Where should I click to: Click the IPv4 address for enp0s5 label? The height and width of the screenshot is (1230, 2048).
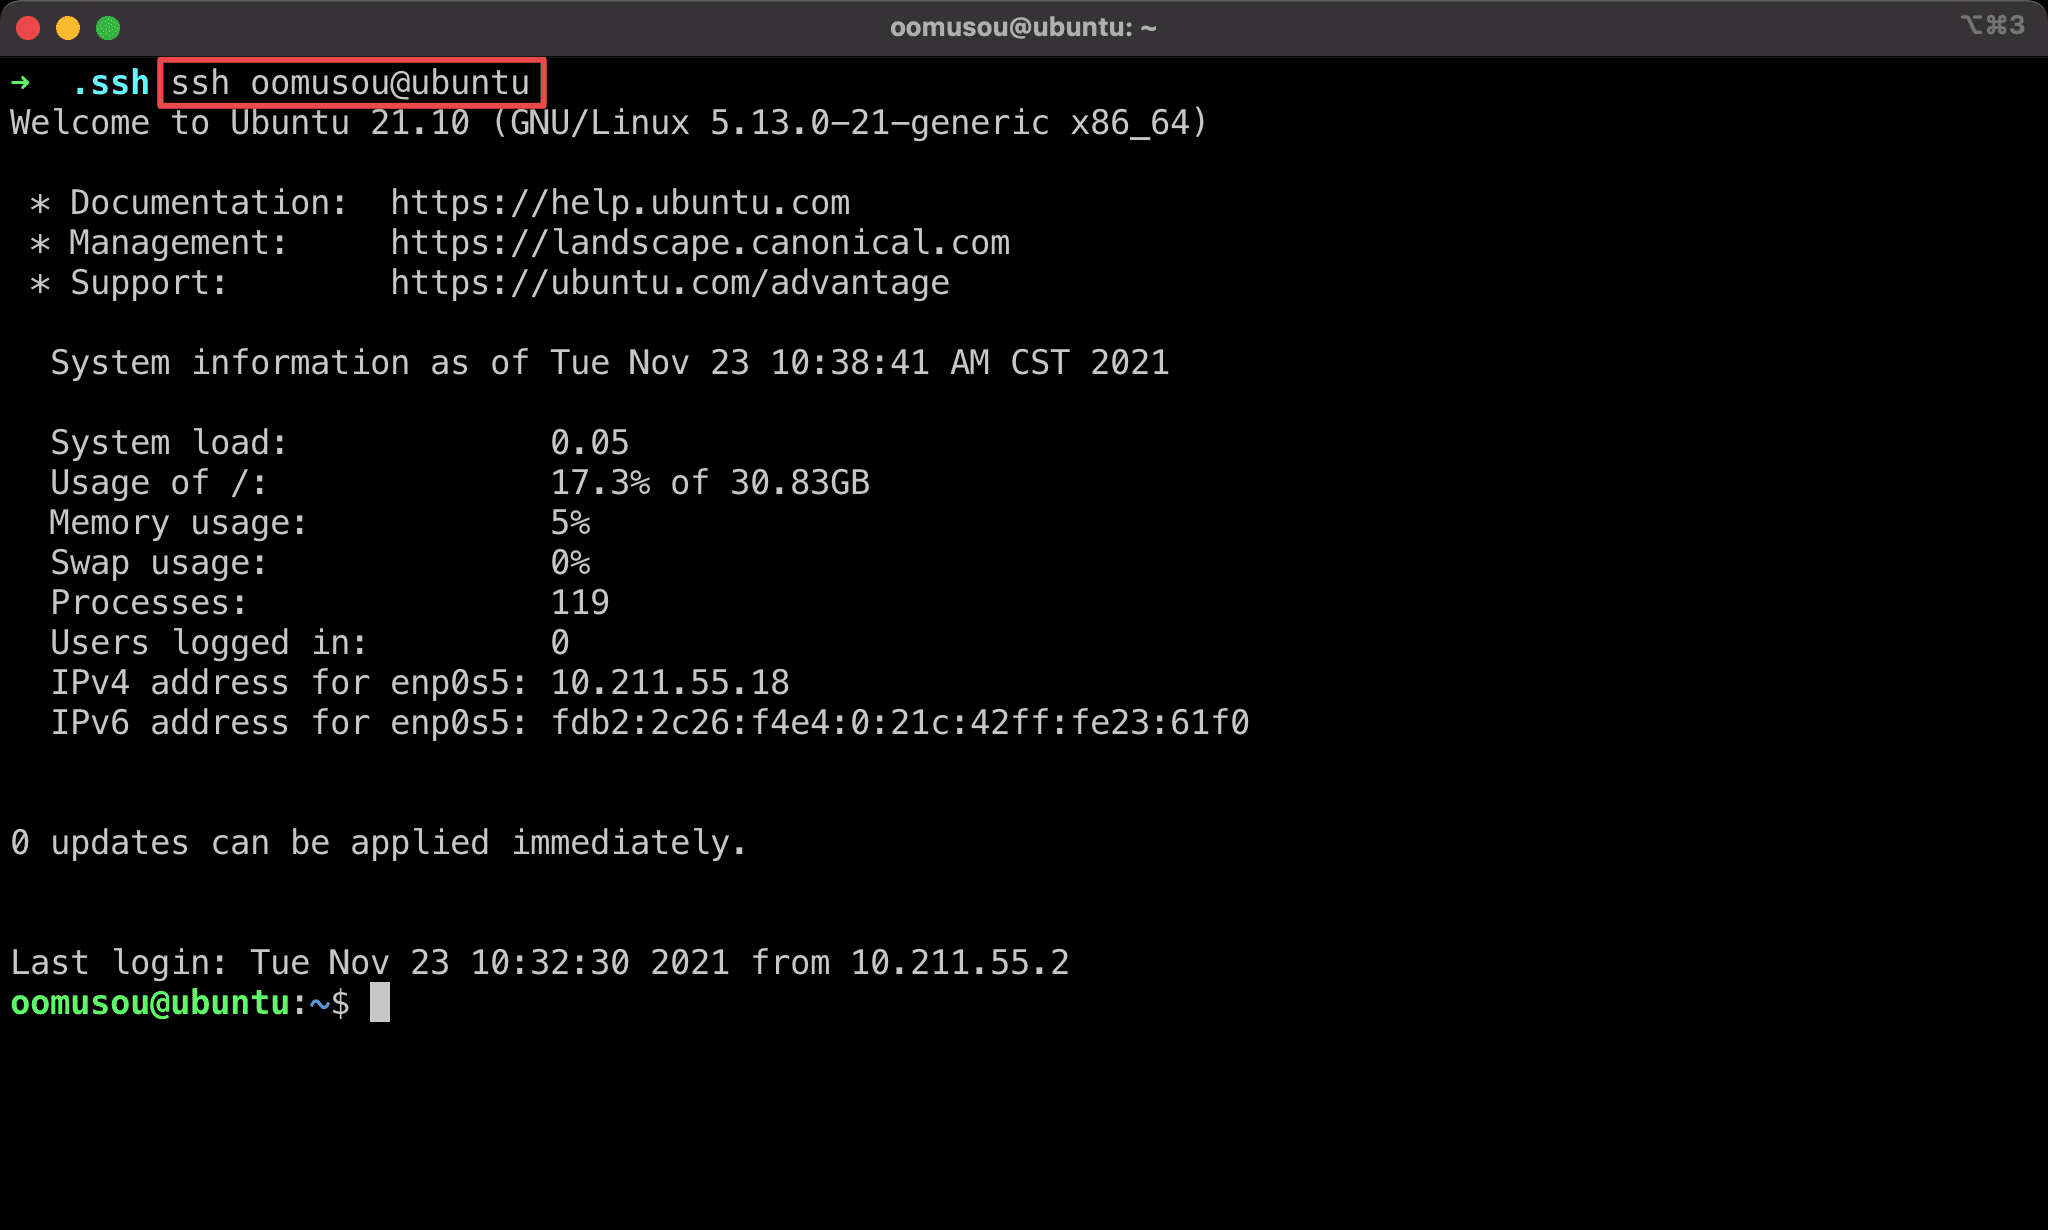289,683
